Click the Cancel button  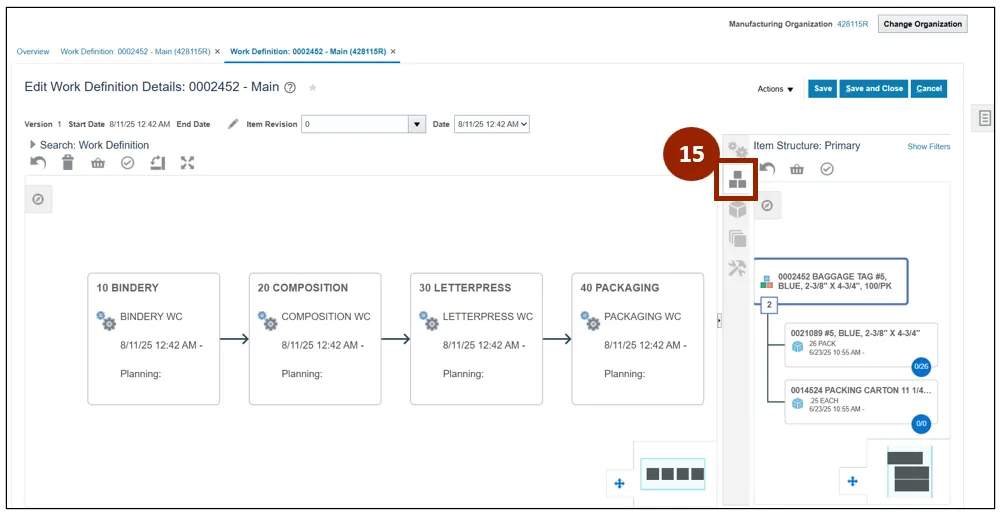pyautogui.click(x=929, y=89)
